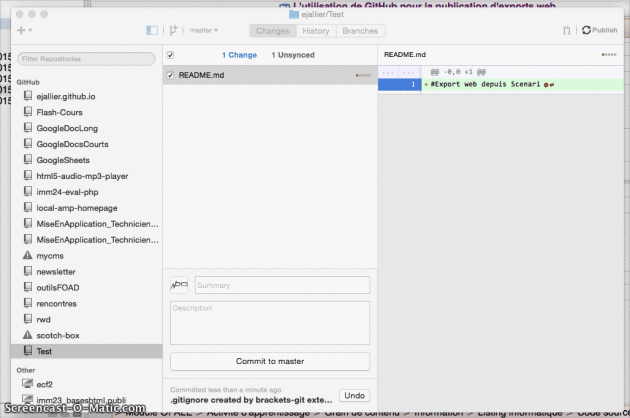This screenshot has width=630, height=418.
Task: Switch to the Branches tab
Action: pos(360,31)
